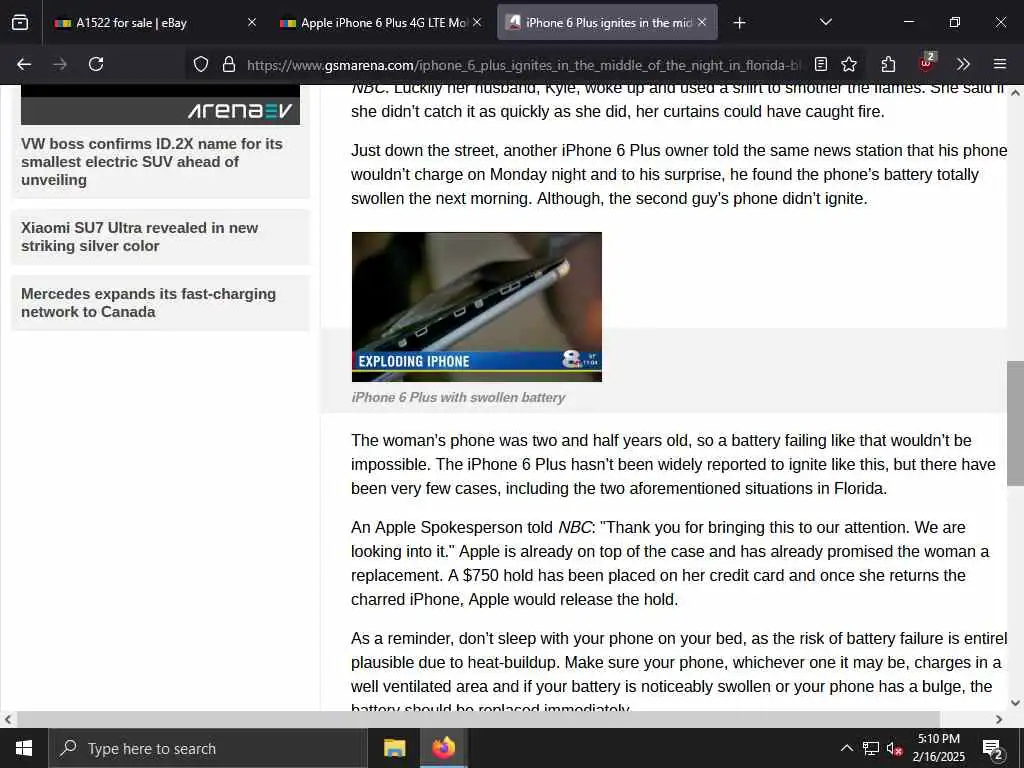
Task: Open the Windows Start menu
Action: [x=24, y=748]
